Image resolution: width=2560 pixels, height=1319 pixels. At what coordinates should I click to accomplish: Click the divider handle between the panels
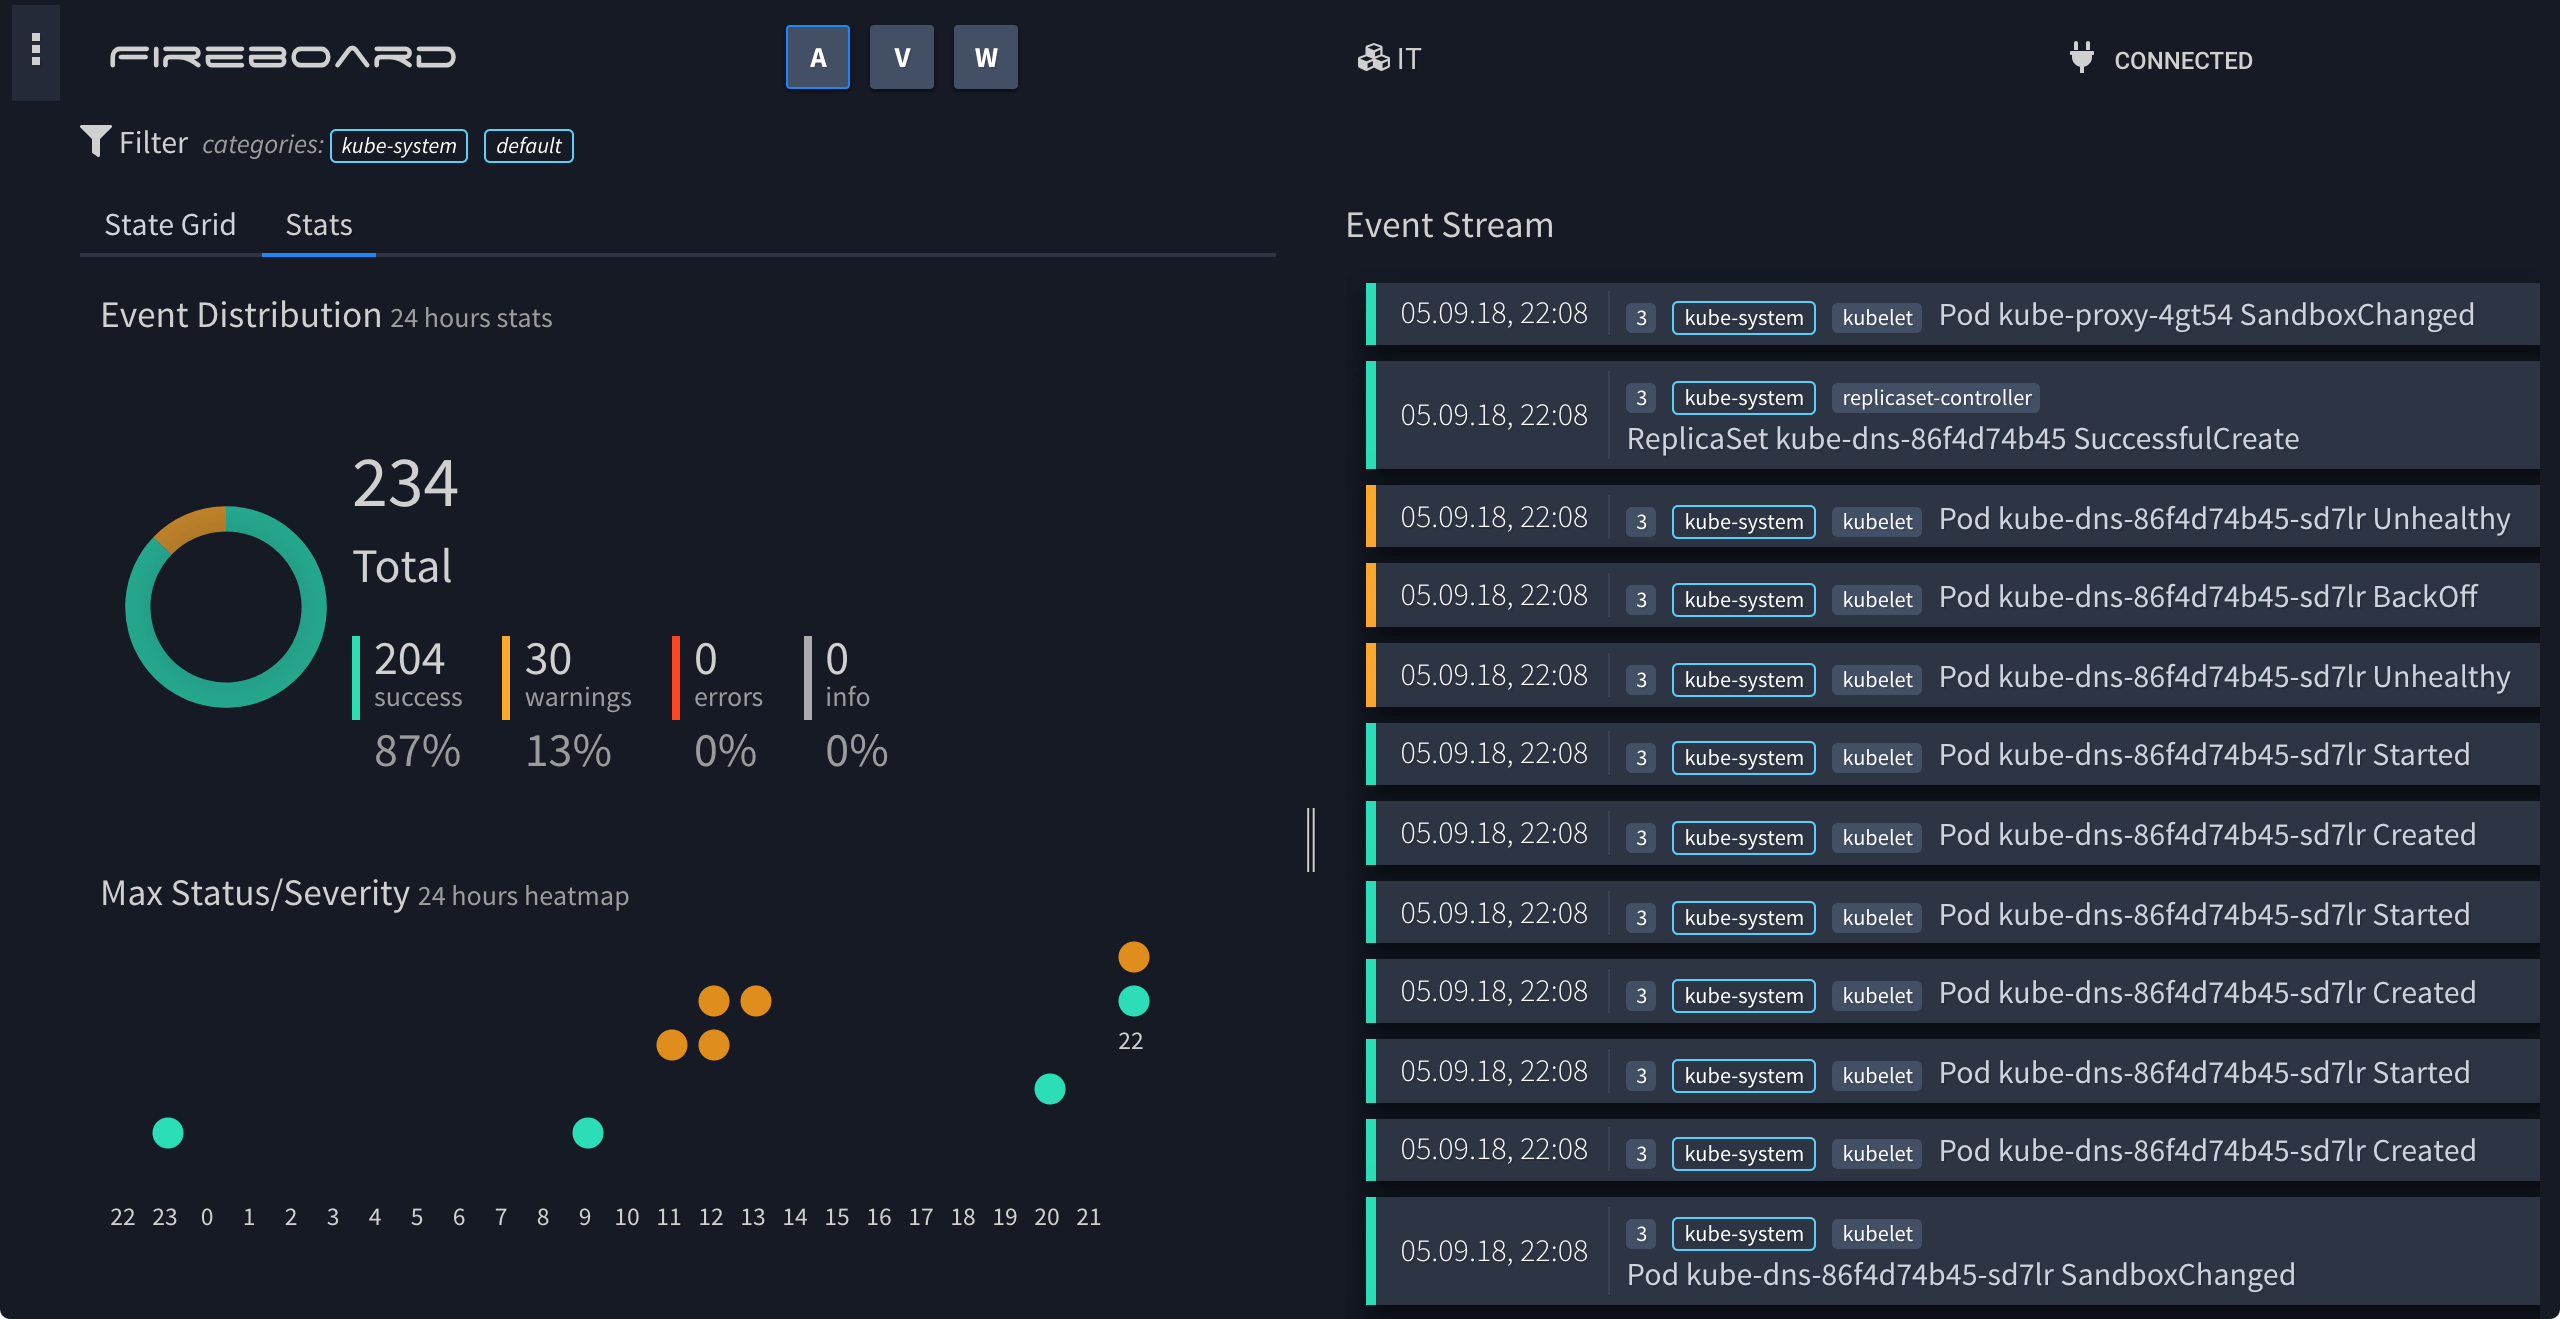coord(1312,840)
